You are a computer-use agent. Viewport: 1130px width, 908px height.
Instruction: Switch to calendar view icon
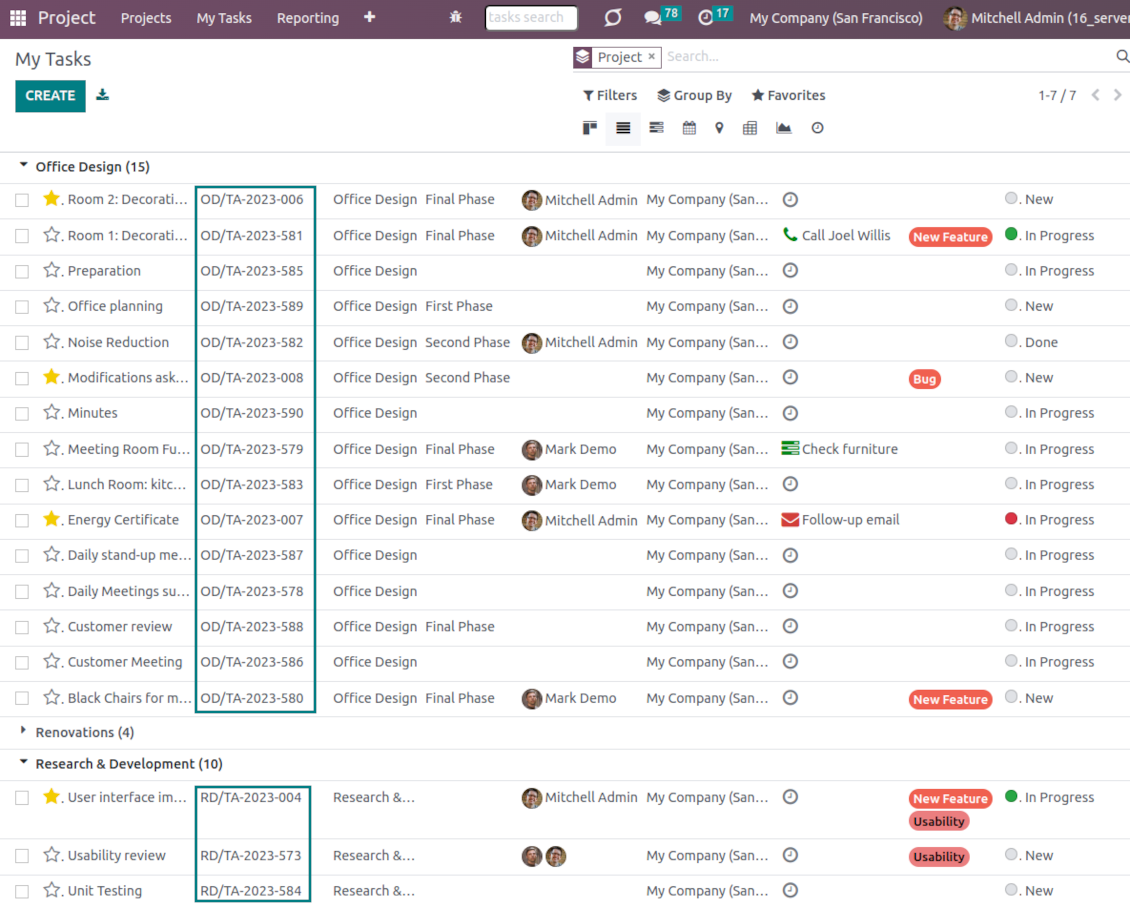[689, 128]
